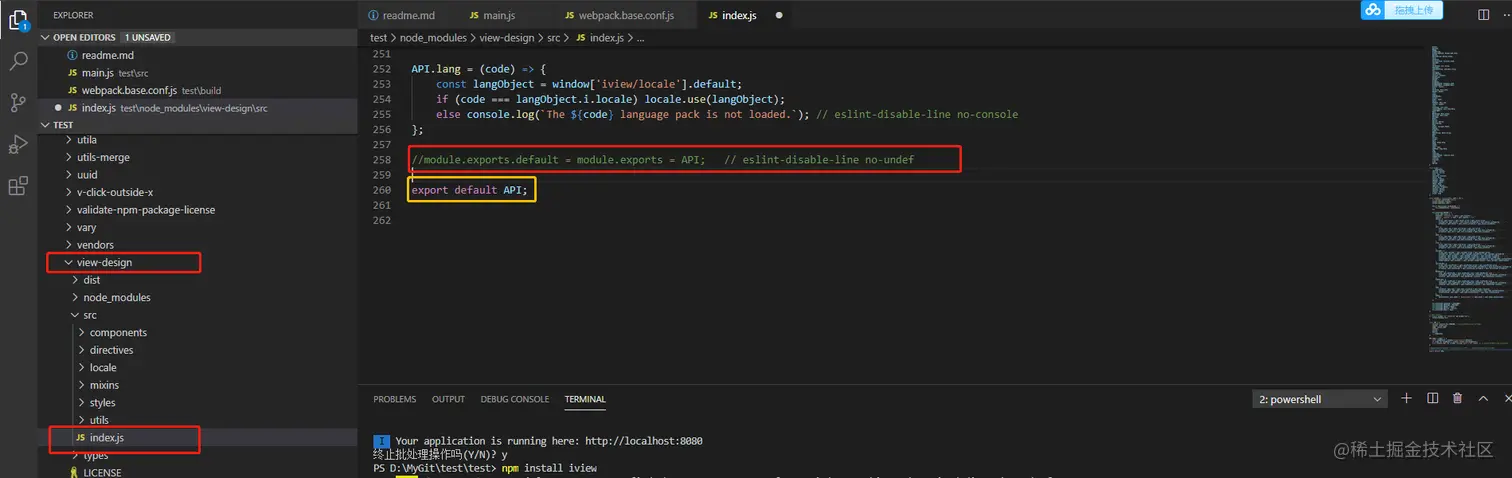Viewport: 1512px width, 478px height.
Task: Click 'test' in the breadcrumb path
Action: pyautogui.click(x=378, y=37)
